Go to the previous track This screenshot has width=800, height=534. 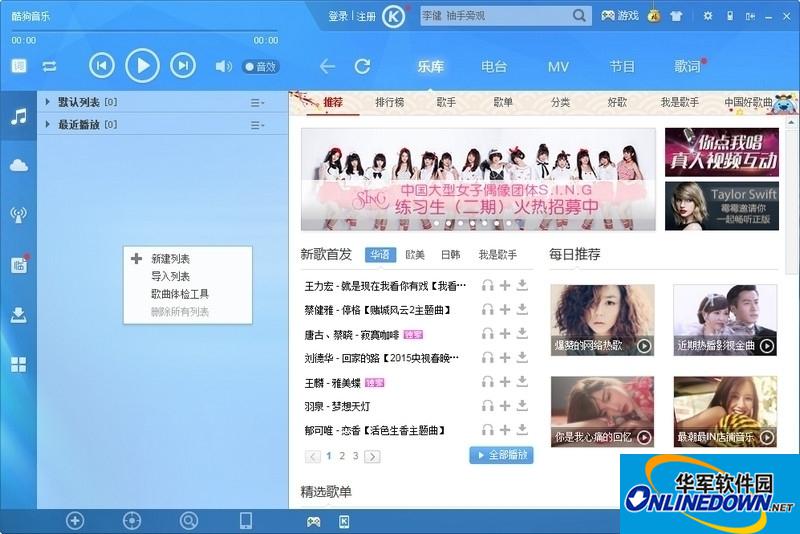pyautogui.click(x=102, y=66)
